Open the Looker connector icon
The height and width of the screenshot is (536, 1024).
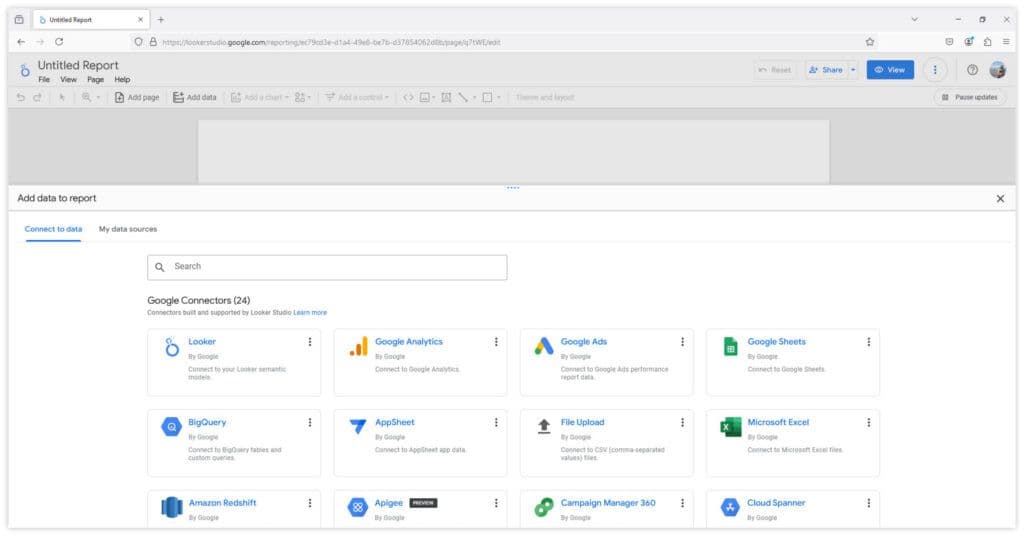(x=171, y=347)
